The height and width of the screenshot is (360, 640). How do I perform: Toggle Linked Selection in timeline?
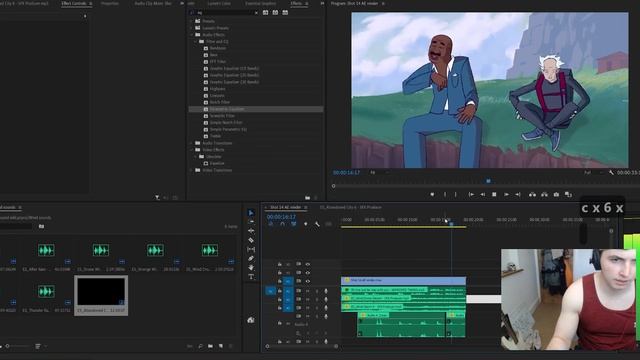click(x=293, y=224)
